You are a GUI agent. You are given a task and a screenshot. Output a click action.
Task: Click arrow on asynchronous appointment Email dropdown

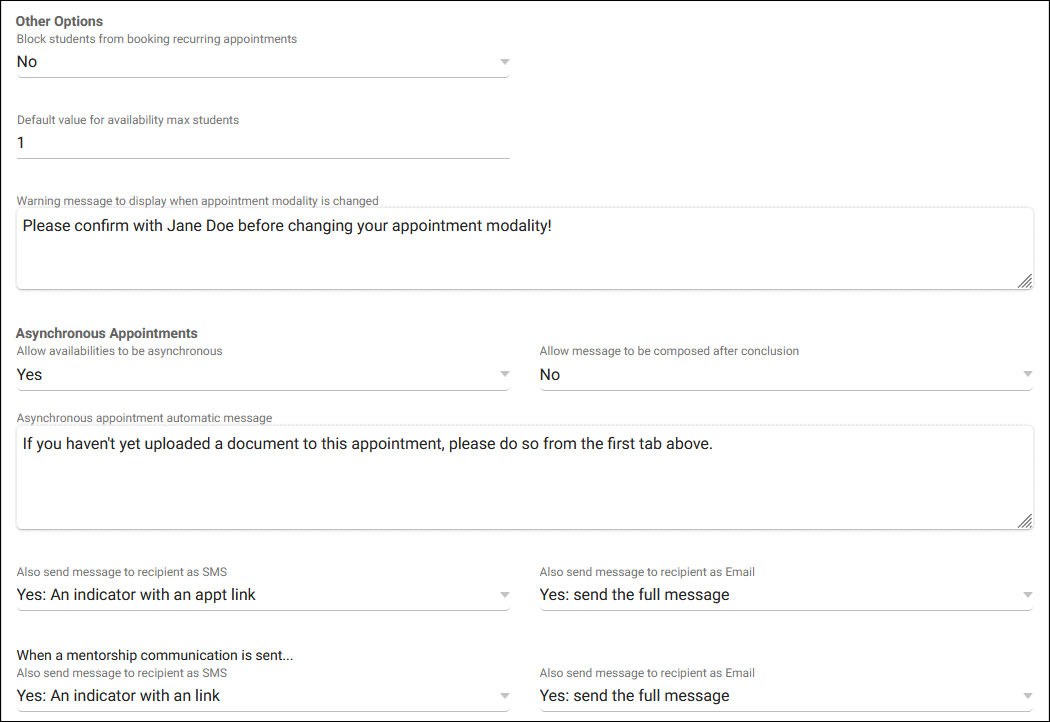point(1027,595)
